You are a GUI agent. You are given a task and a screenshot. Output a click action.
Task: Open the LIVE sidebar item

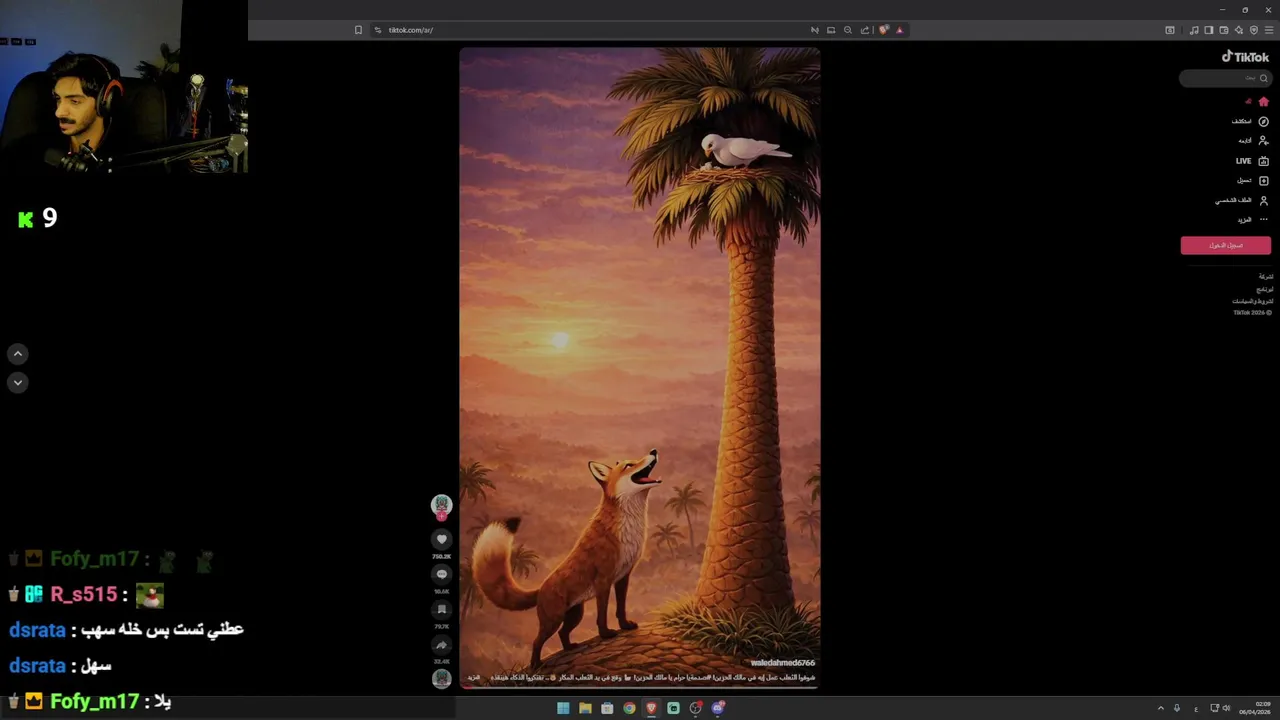pyautogui.click(x=1252, y=161)
